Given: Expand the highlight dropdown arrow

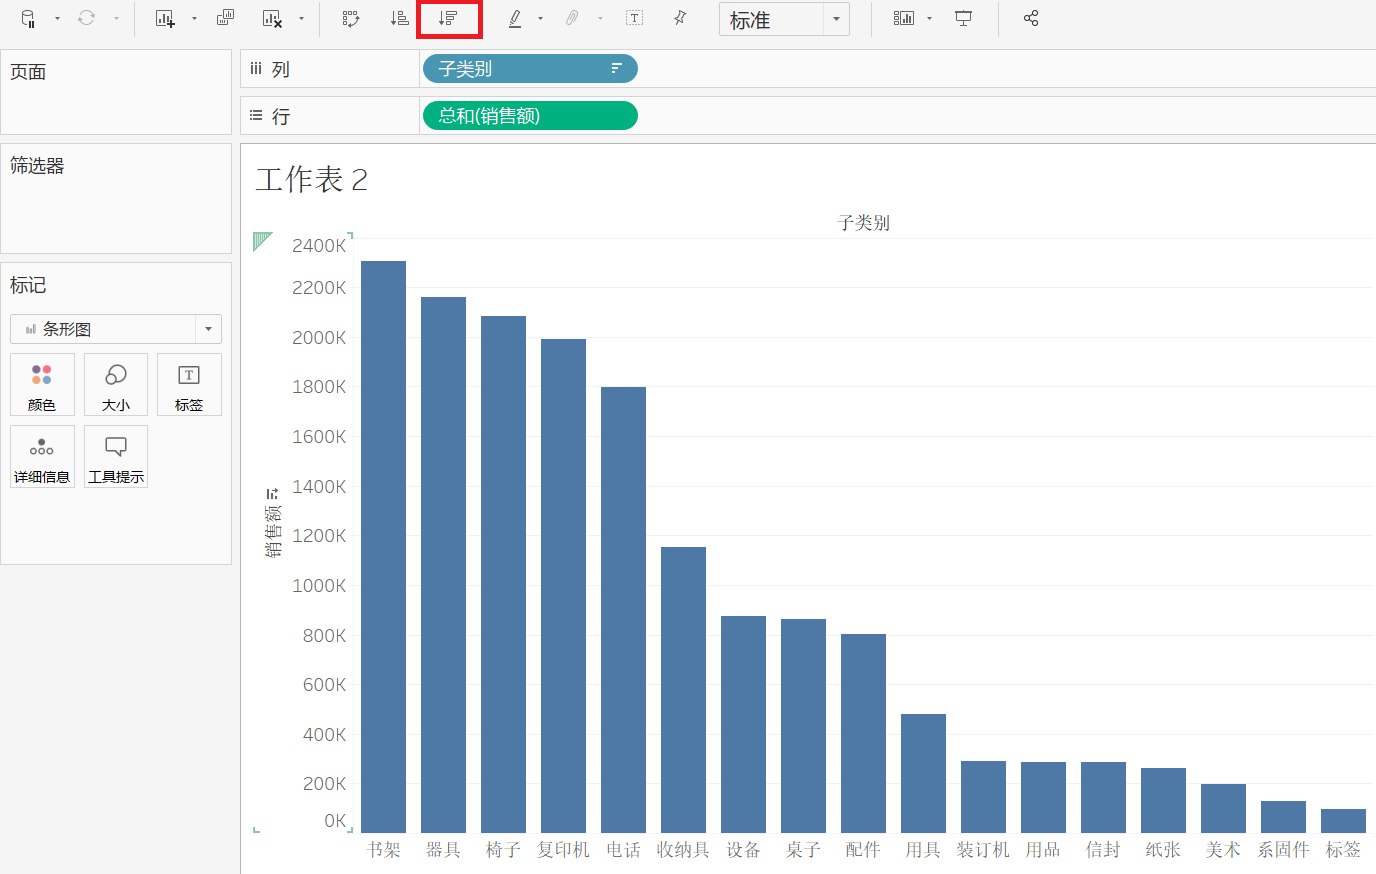Looking at the screenshot, I should pyautogui.click(x=540, y=19).
